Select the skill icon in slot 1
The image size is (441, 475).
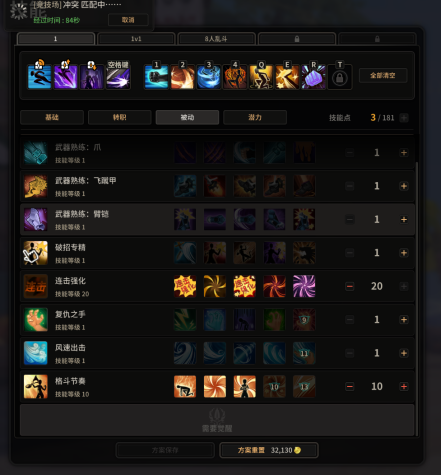[156, 77]
